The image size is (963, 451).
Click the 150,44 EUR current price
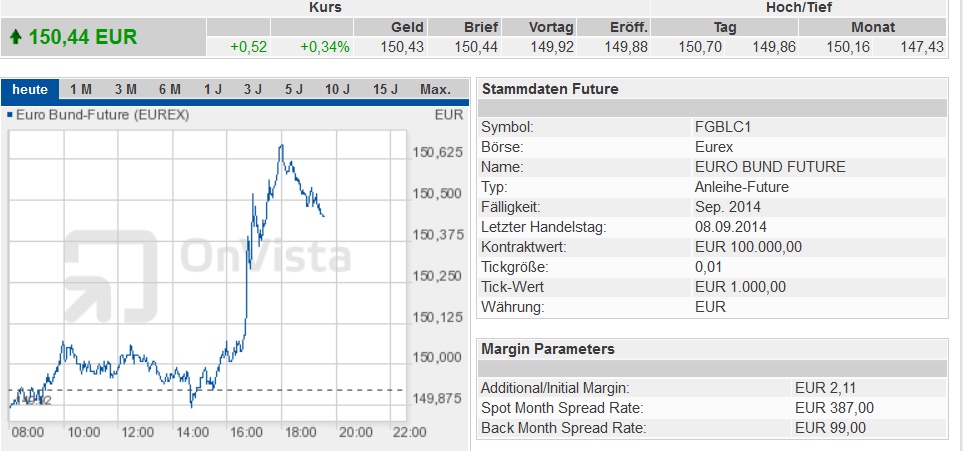click(82, 38)
